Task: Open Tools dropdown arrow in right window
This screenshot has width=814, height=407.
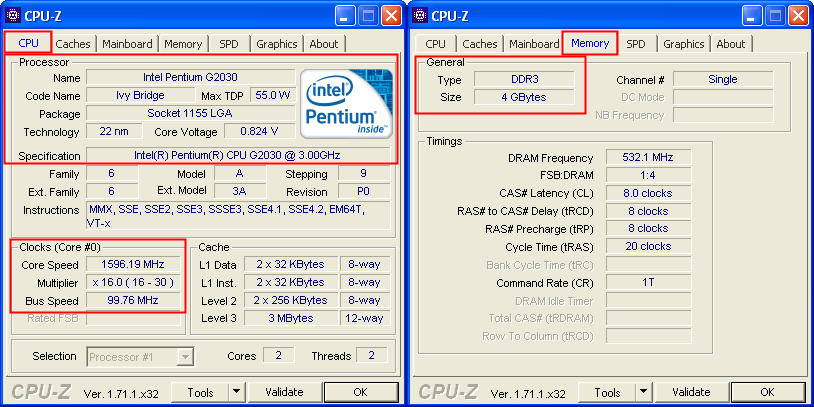Action: 644,392
